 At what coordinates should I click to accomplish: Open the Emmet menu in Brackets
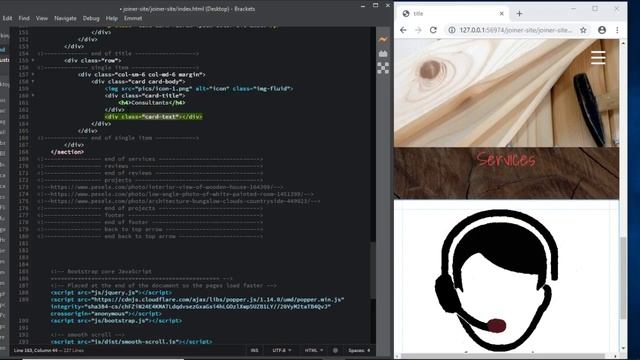tap(133, 18)
